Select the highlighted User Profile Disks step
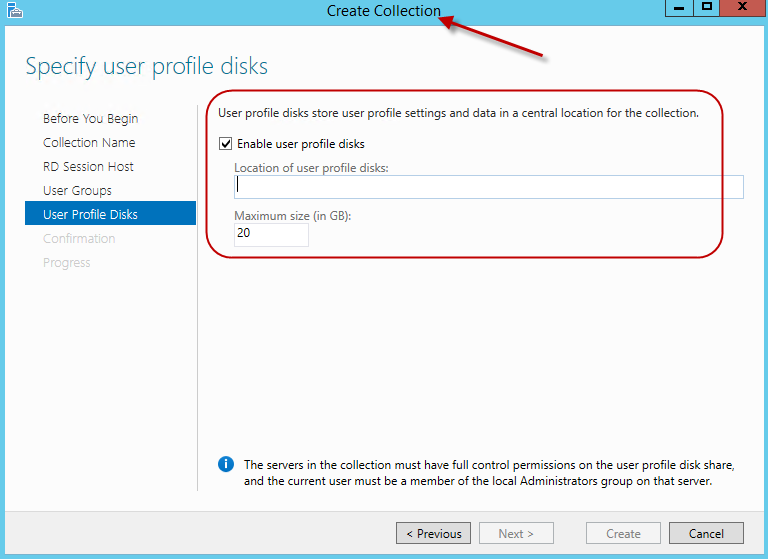The width and height of the screenshot is (768, 559). coord(90,215)
